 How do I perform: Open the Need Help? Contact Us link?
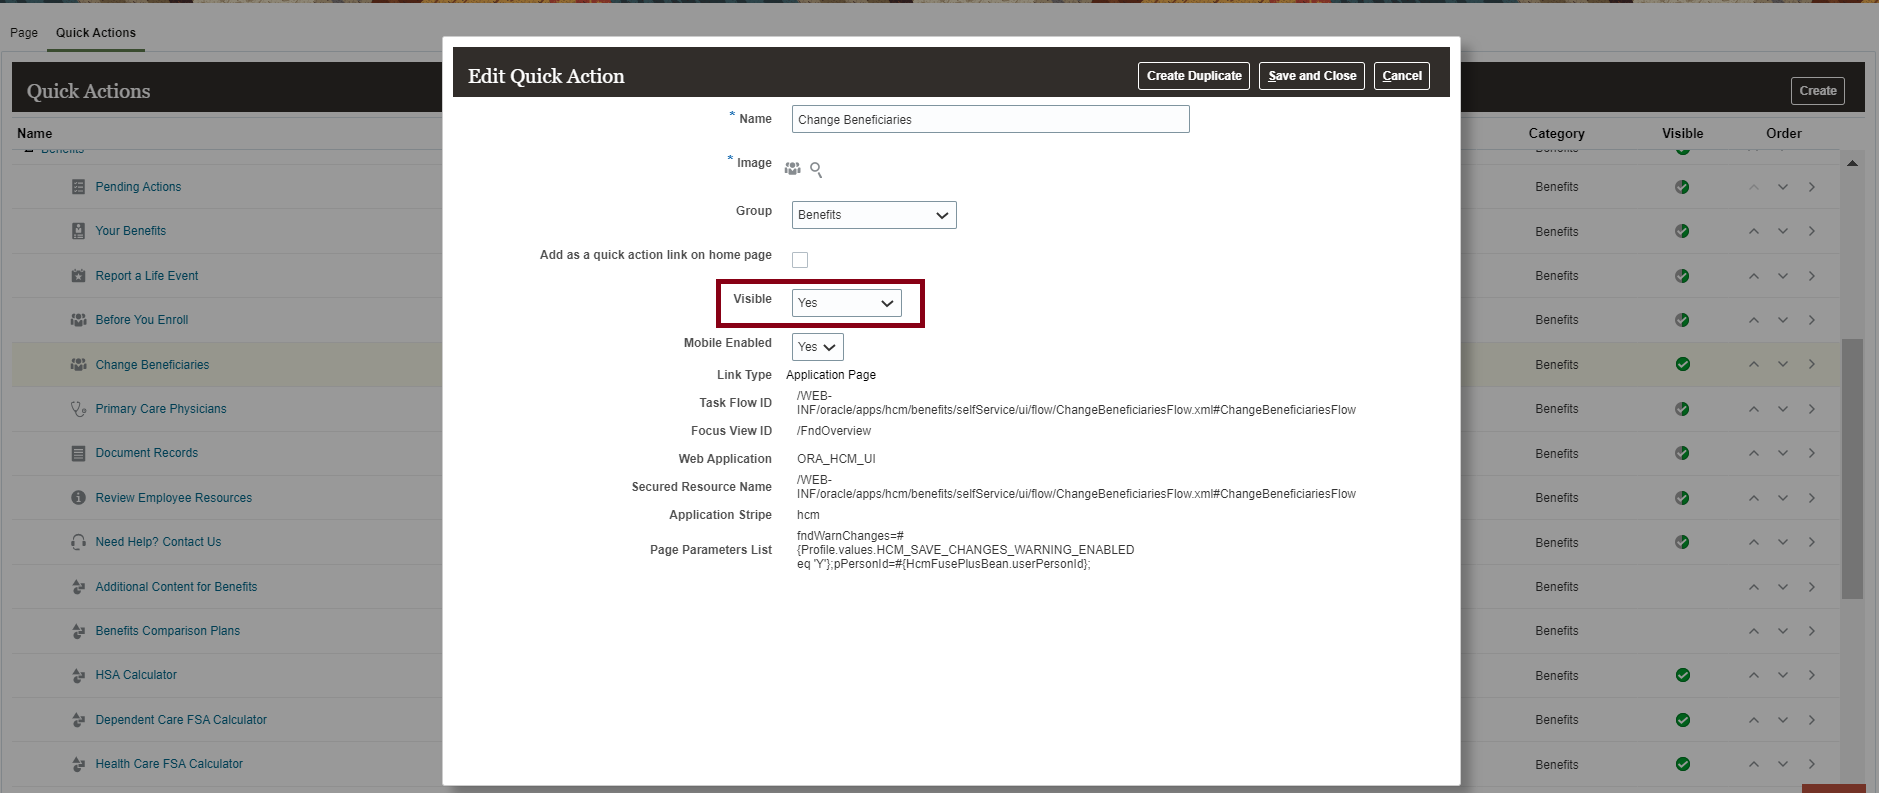pyautogui.click(x=158, y=542)
